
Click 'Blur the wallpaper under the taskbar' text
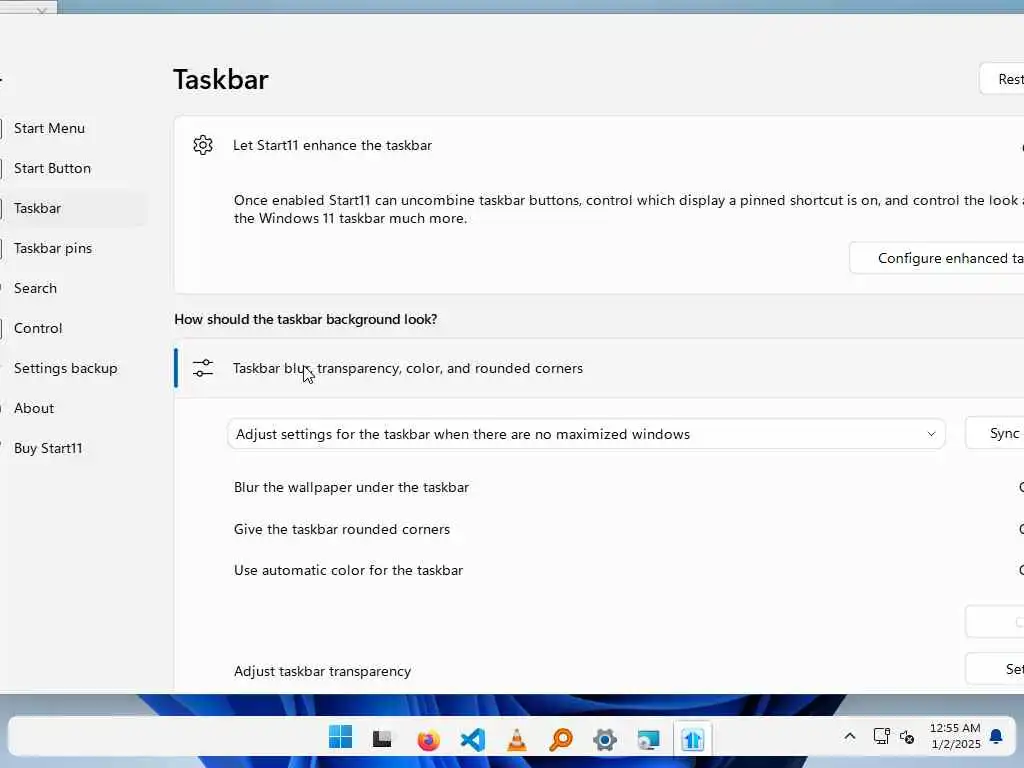pos(351,487)
